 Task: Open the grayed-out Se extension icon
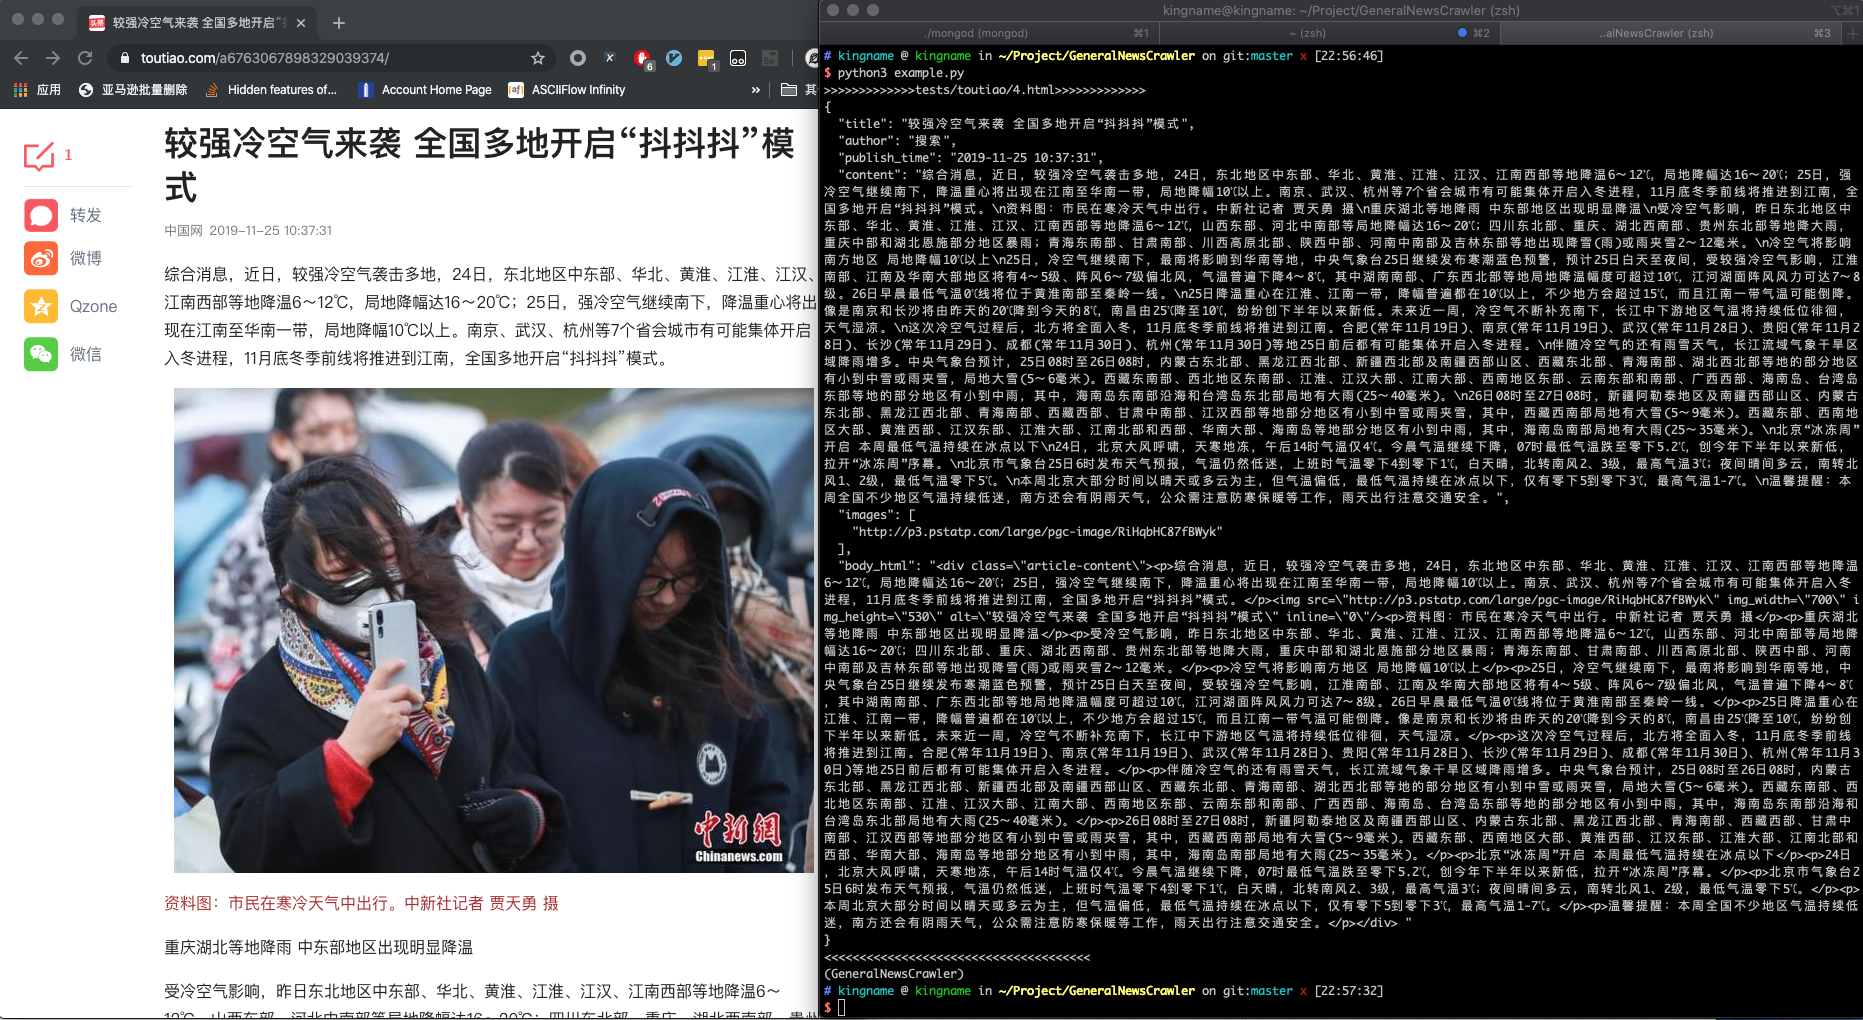pyautogui.click(x=770, y=58)
